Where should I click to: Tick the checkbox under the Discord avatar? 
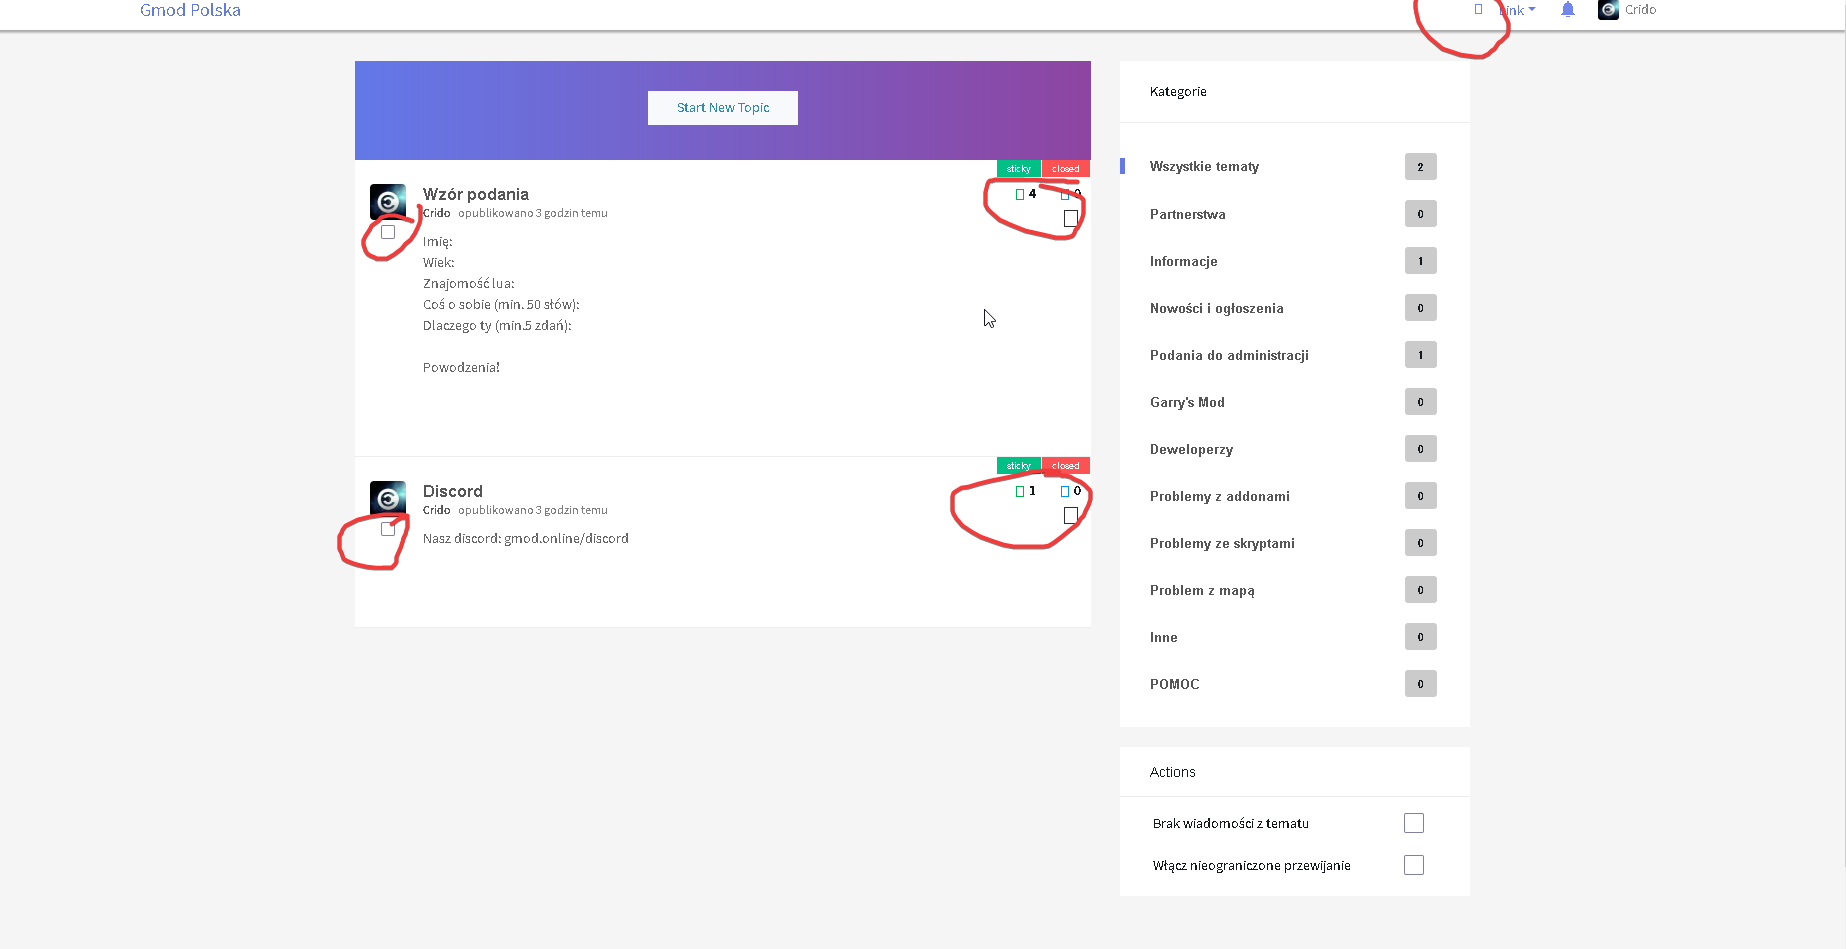[x=387, y=529]
